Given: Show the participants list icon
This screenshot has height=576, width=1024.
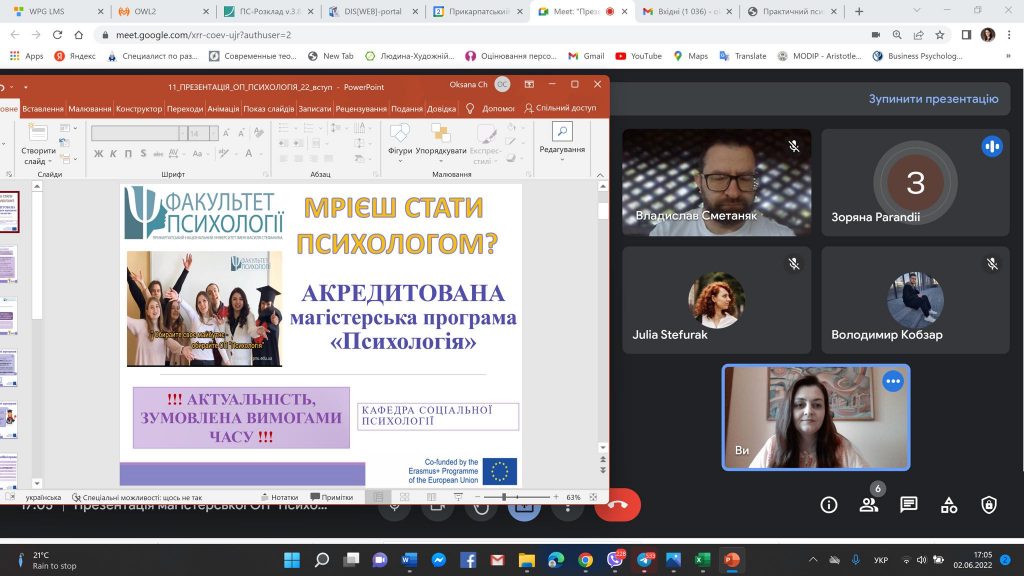Looking at the screenshot, I should [868, 505].
